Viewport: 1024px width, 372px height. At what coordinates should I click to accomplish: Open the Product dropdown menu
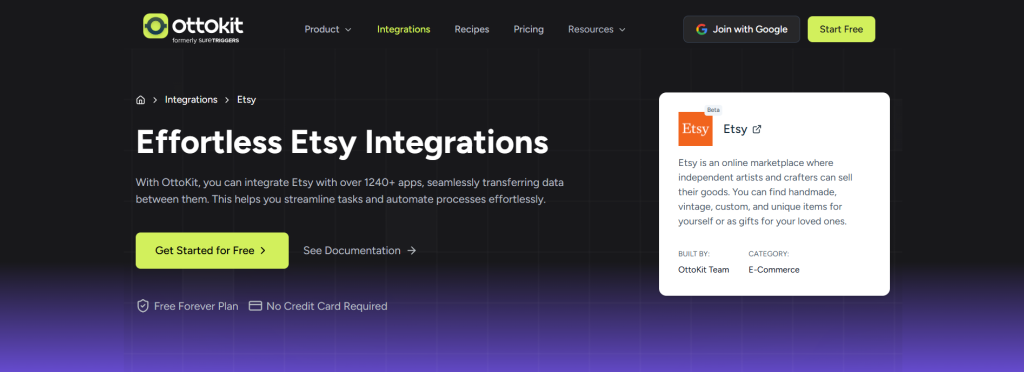coord(328,29)
